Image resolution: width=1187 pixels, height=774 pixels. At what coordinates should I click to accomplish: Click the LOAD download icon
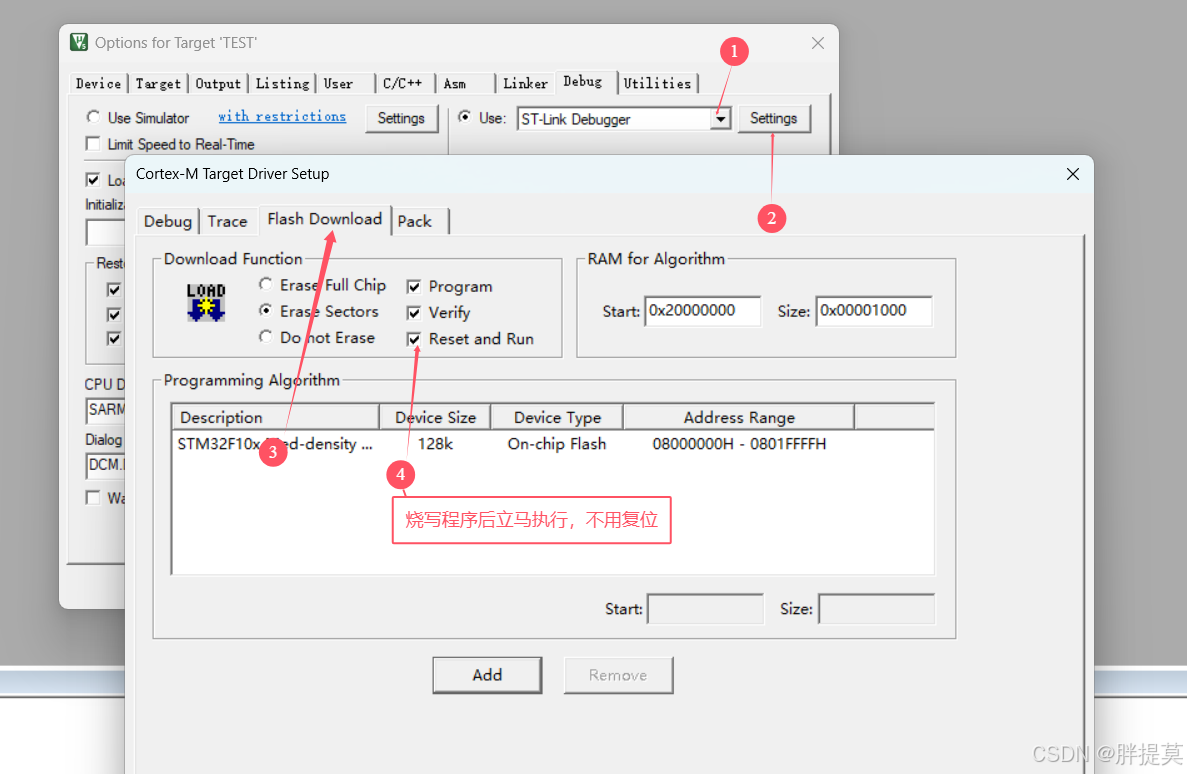pos(206,302)
